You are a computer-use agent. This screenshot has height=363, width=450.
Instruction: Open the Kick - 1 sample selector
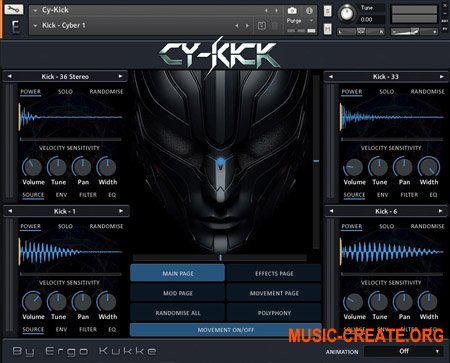(x=65, y=211)
